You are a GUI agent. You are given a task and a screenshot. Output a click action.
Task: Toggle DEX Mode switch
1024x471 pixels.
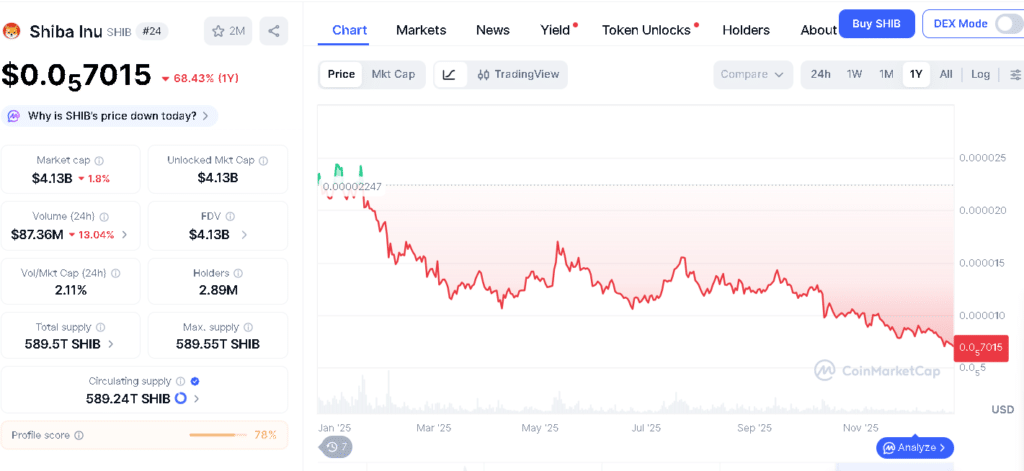1008,24
